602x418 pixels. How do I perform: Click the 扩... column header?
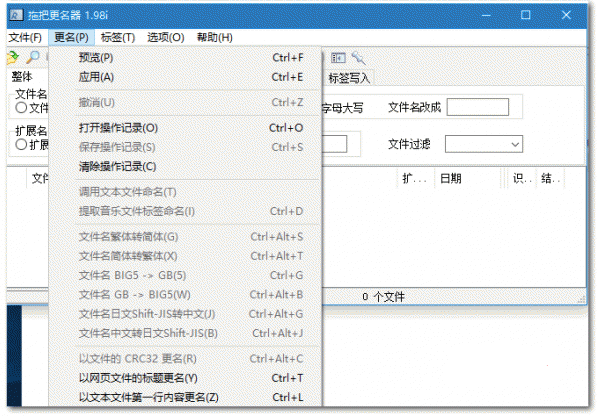[415, 178]
